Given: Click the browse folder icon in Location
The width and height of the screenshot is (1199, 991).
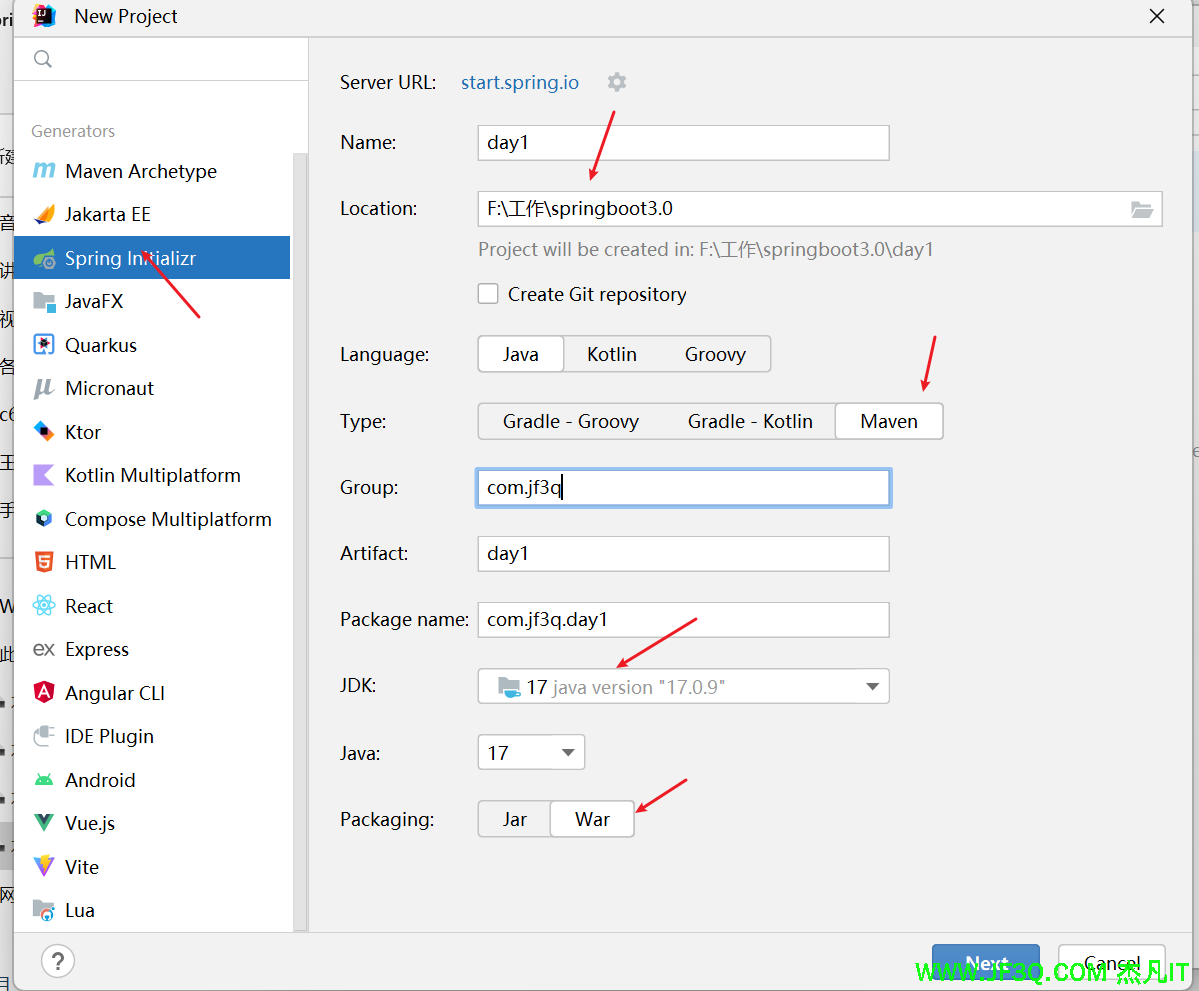Looking at the screenshot, I should (1141, 209).
